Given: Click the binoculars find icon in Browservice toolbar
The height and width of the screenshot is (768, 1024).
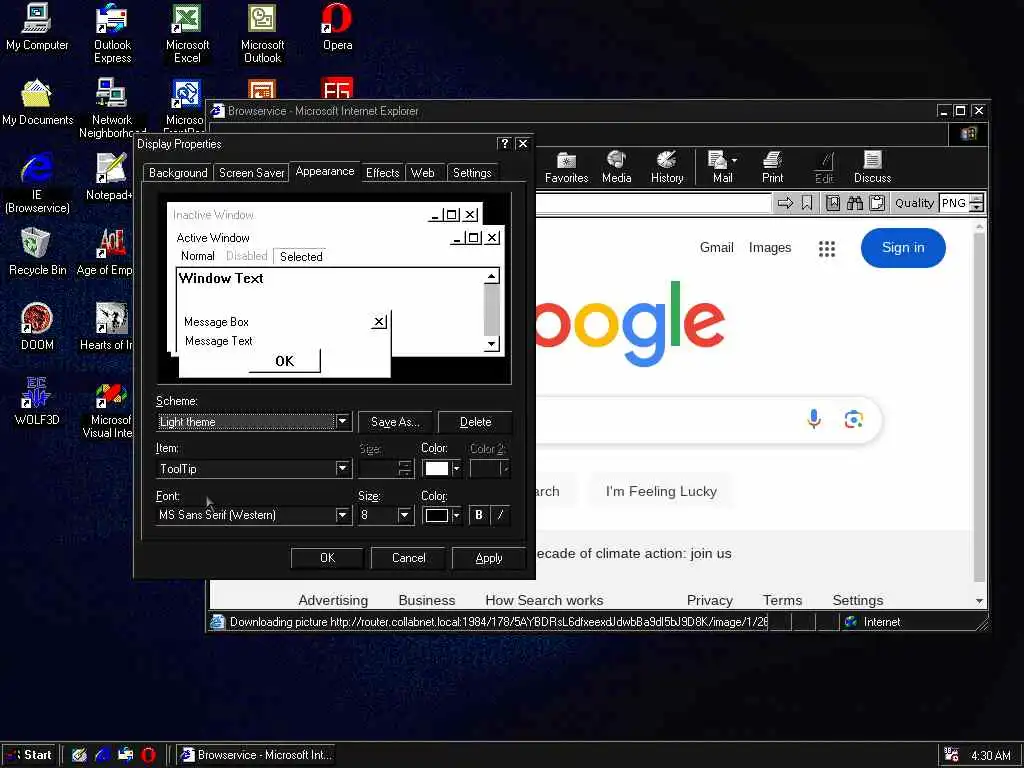Looking at the screenshot, I should (x=855, y=203).
